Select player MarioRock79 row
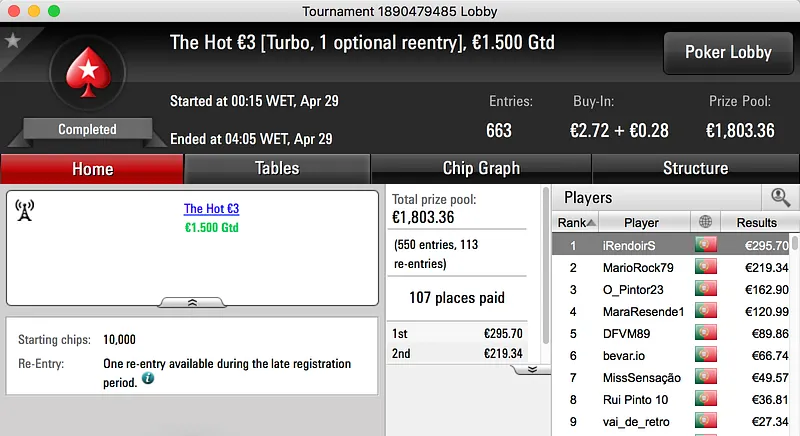The image size is (800, 436). pyautogui.click(x=641, y=267)
